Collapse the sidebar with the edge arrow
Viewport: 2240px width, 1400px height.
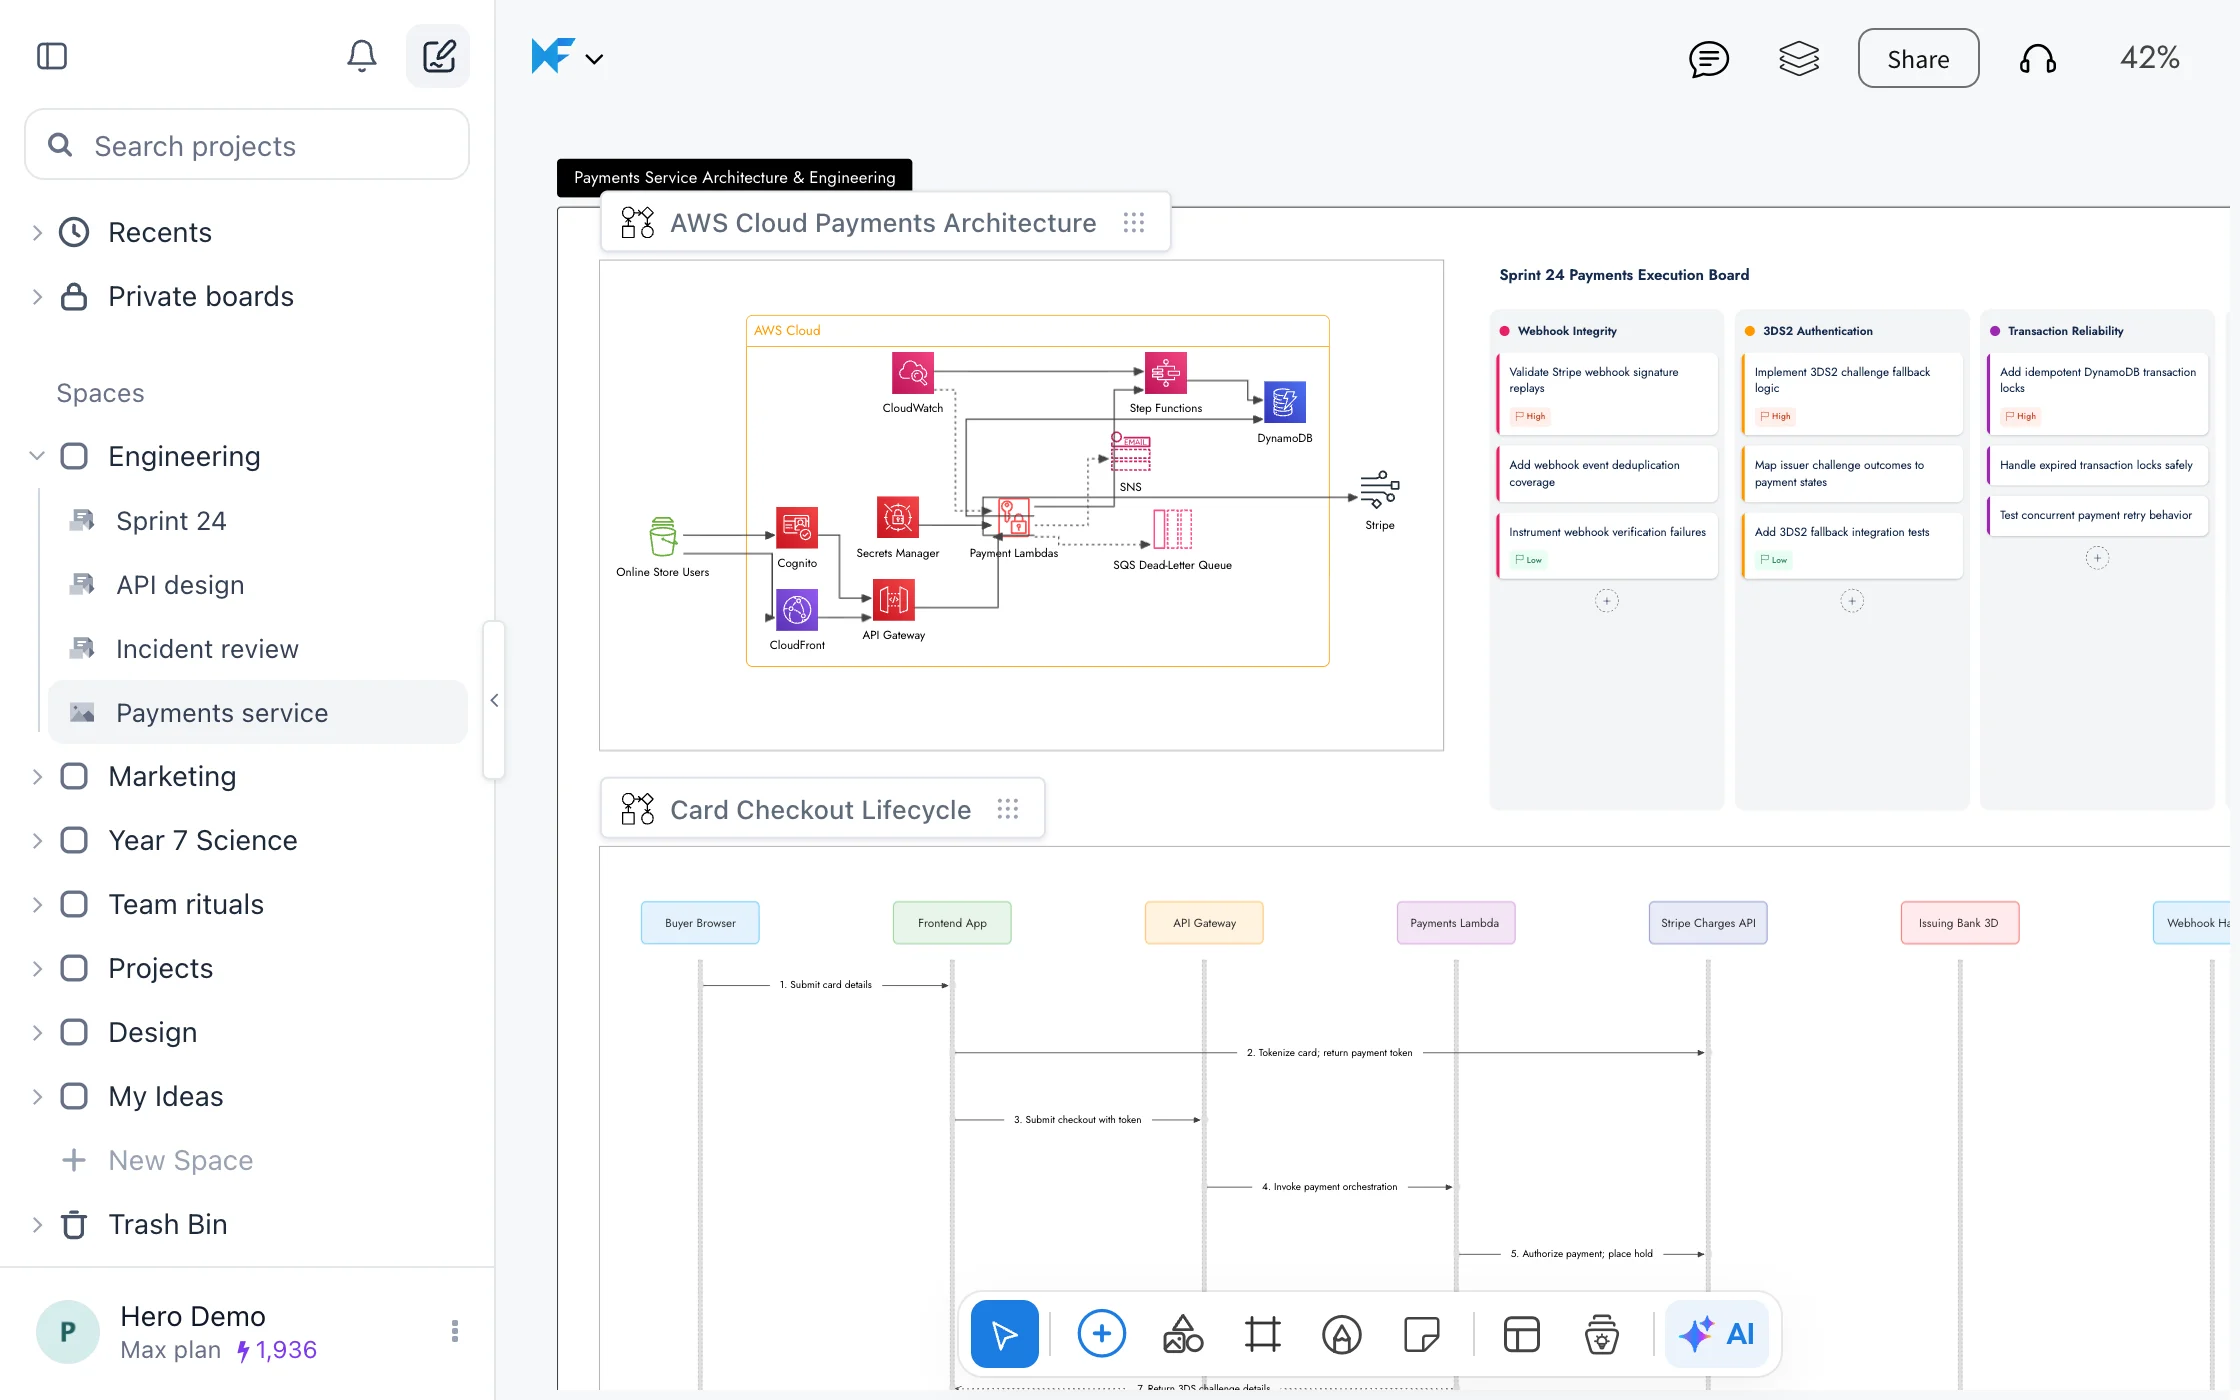494,700
